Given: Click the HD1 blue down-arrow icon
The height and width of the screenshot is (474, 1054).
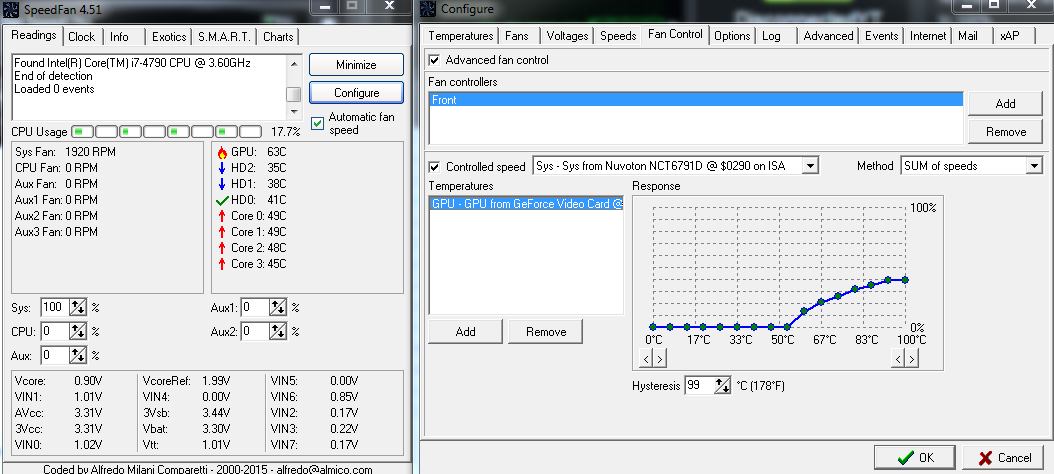Looking at the screenshot, I should pyautogui.click(x=222, y=184).
